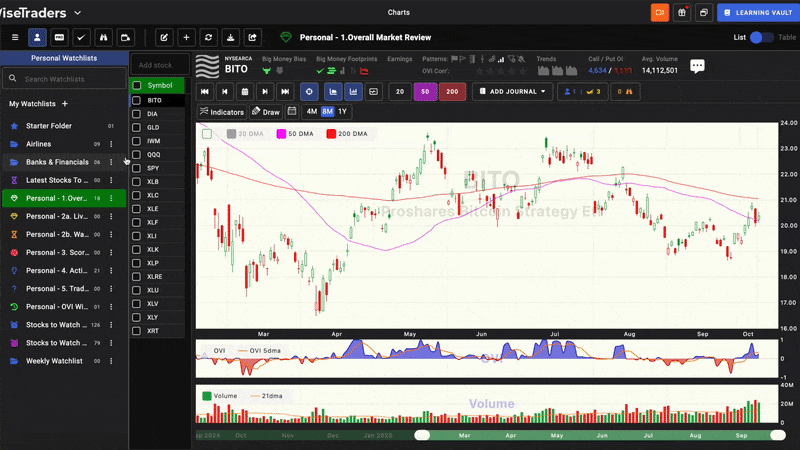This screenshot has width=800, height=450.
Task: Open the ADD JOURNAL dropdown
Action: click(x=513, y=92)
